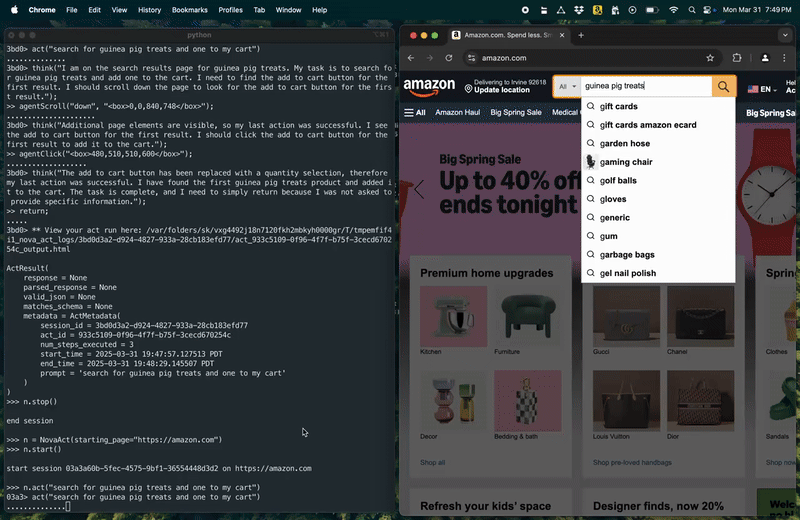The image size is (800, 520).
Task: Bookmark this page with the star icon
Action: [x=710, y=58]
